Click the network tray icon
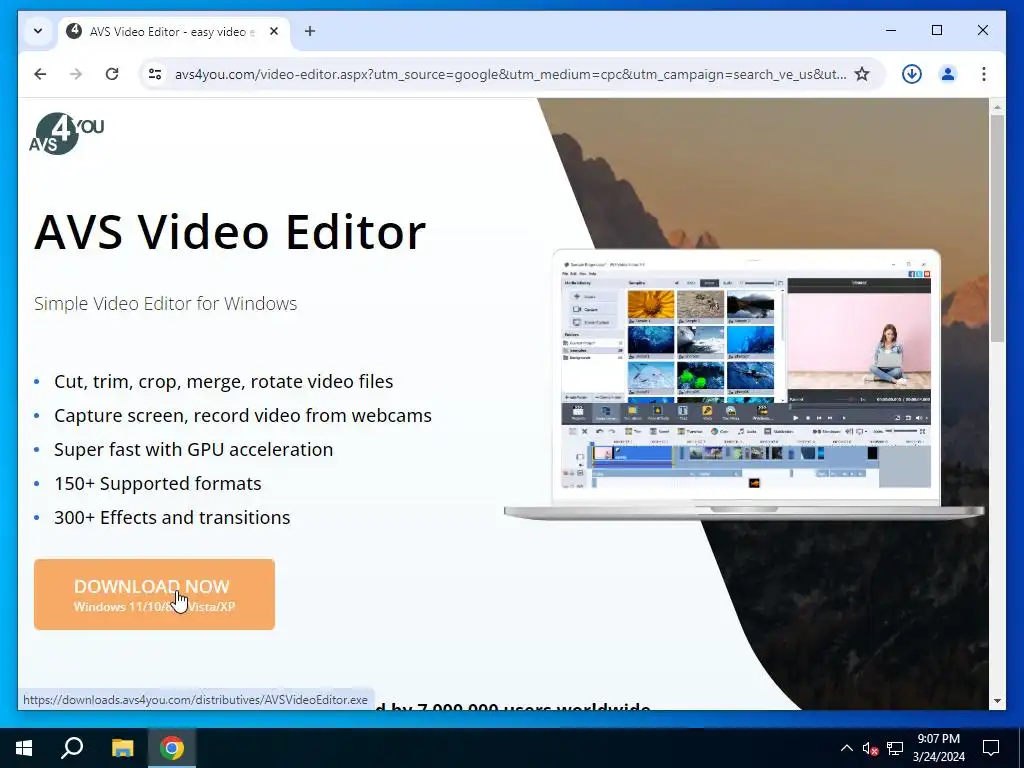The image size is (1024, 768). 895,748
